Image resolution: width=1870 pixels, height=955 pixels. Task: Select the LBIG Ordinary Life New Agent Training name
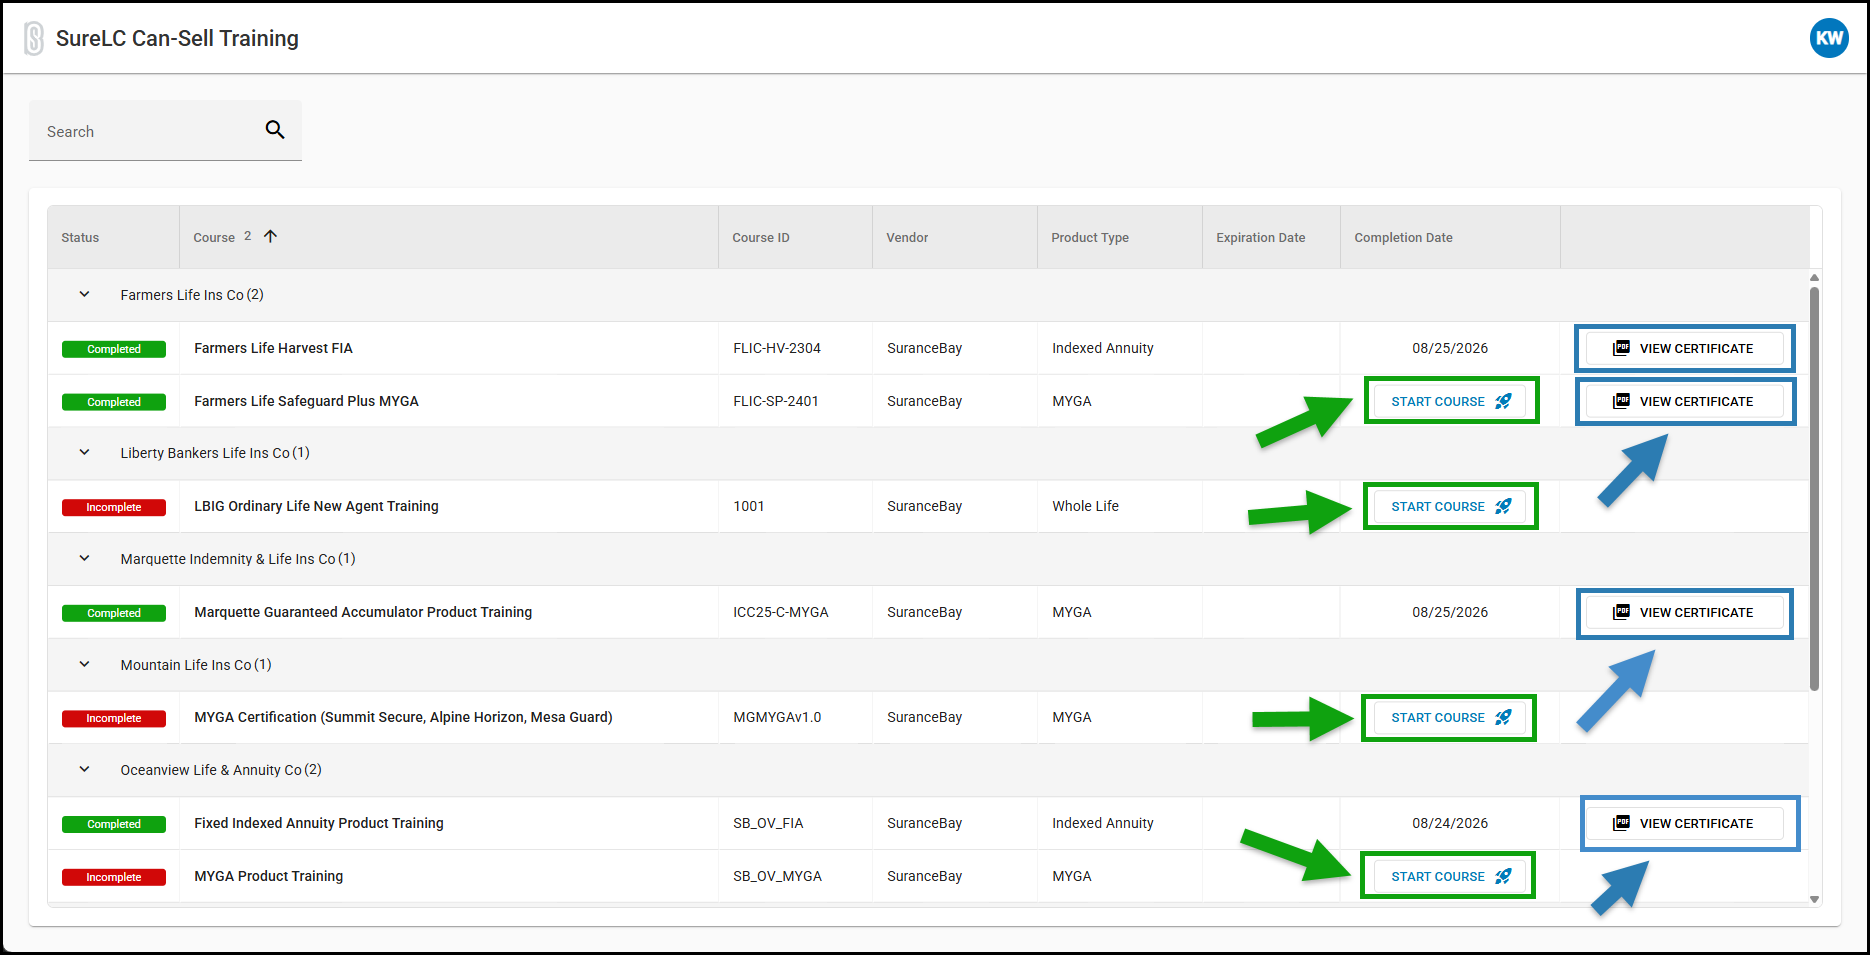pos(316,506)
